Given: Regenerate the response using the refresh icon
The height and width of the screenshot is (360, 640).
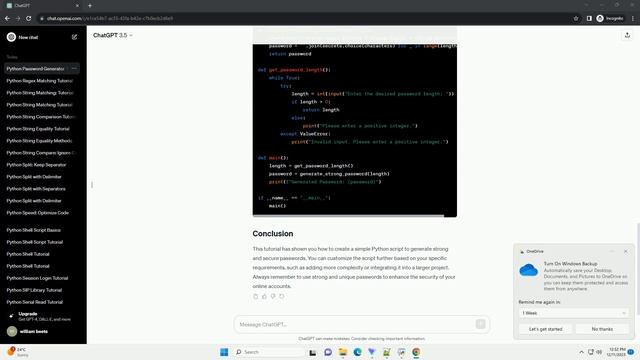Looking at the screenshot, I should coord(282,296).
